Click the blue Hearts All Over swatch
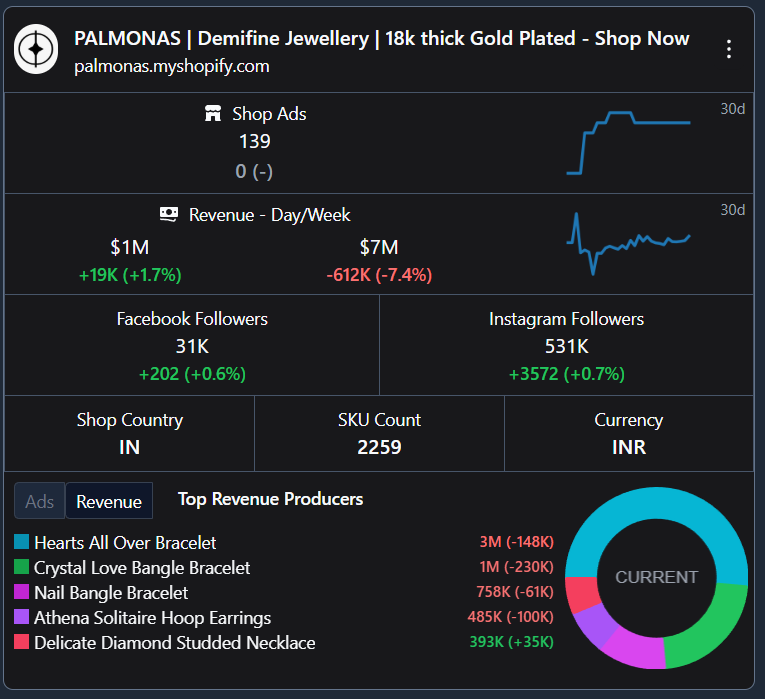 (21, 542)
